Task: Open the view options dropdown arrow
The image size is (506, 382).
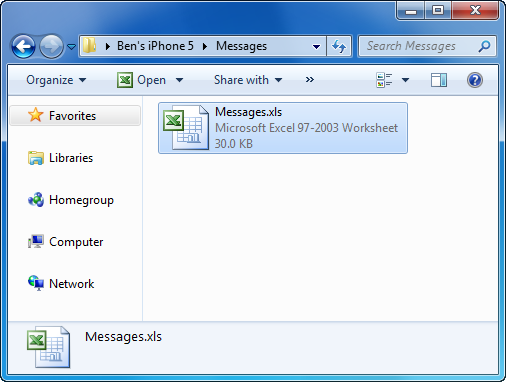Action: point(405,80)
